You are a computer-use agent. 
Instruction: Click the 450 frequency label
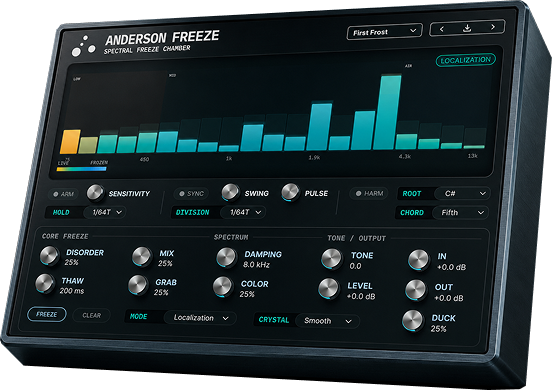pos(144,159)
